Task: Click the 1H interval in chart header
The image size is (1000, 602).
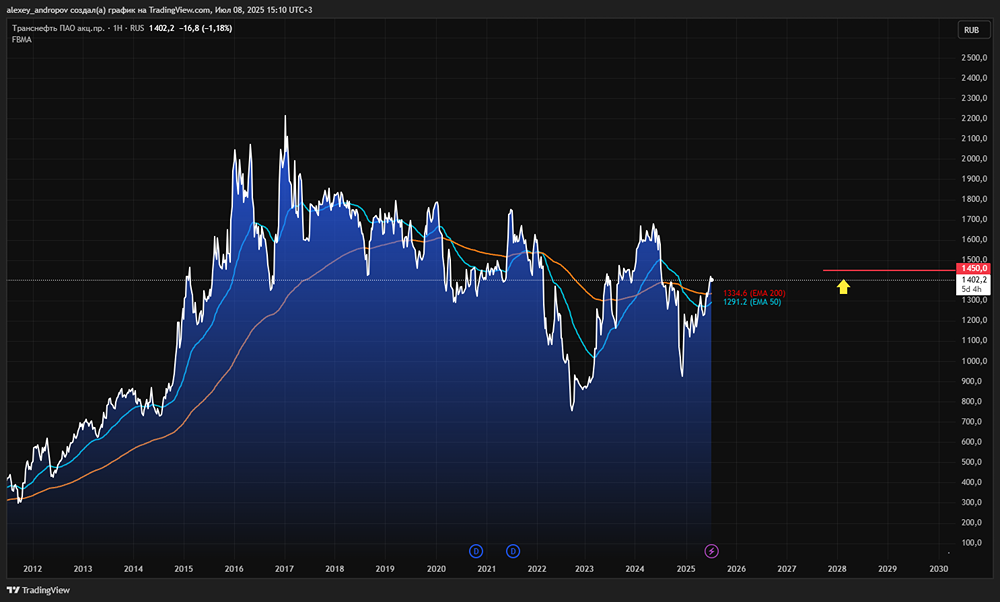Action: coord(117,28)
